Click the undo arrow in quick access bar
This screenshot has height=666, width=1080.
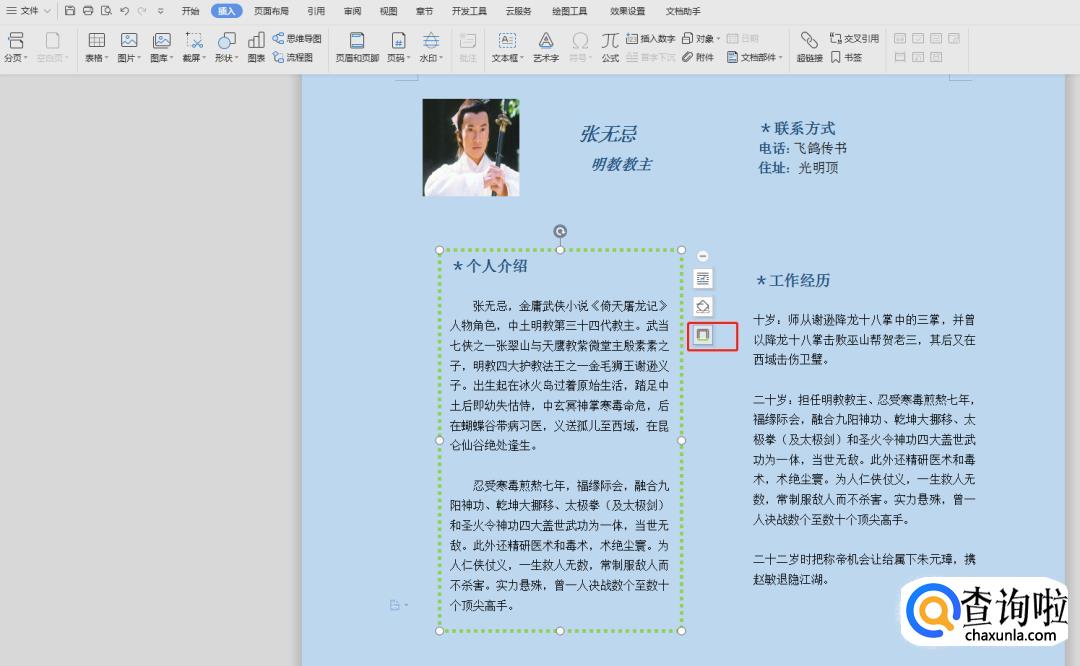124,11
